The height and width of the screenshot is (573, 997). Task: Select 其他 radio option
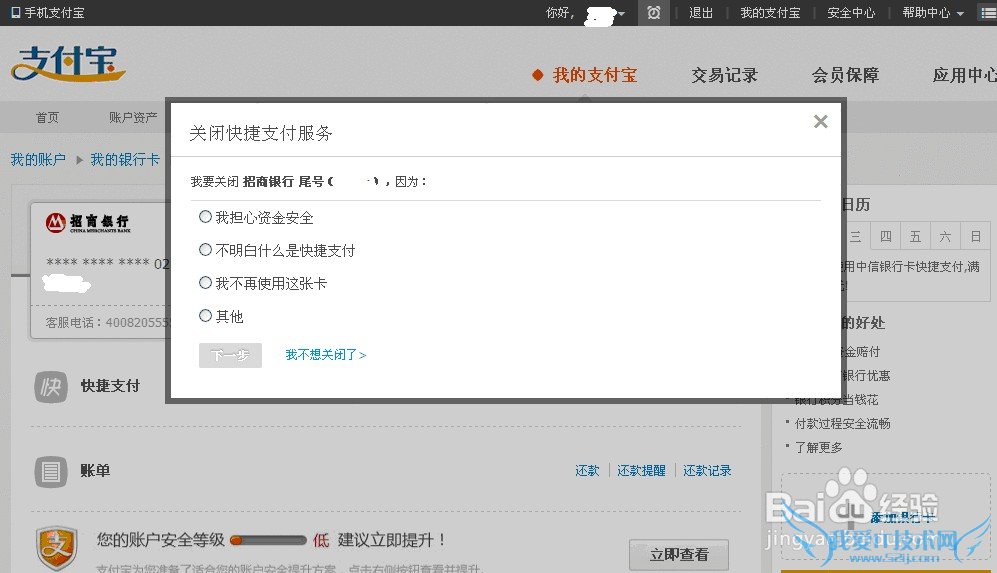point(205,315)
